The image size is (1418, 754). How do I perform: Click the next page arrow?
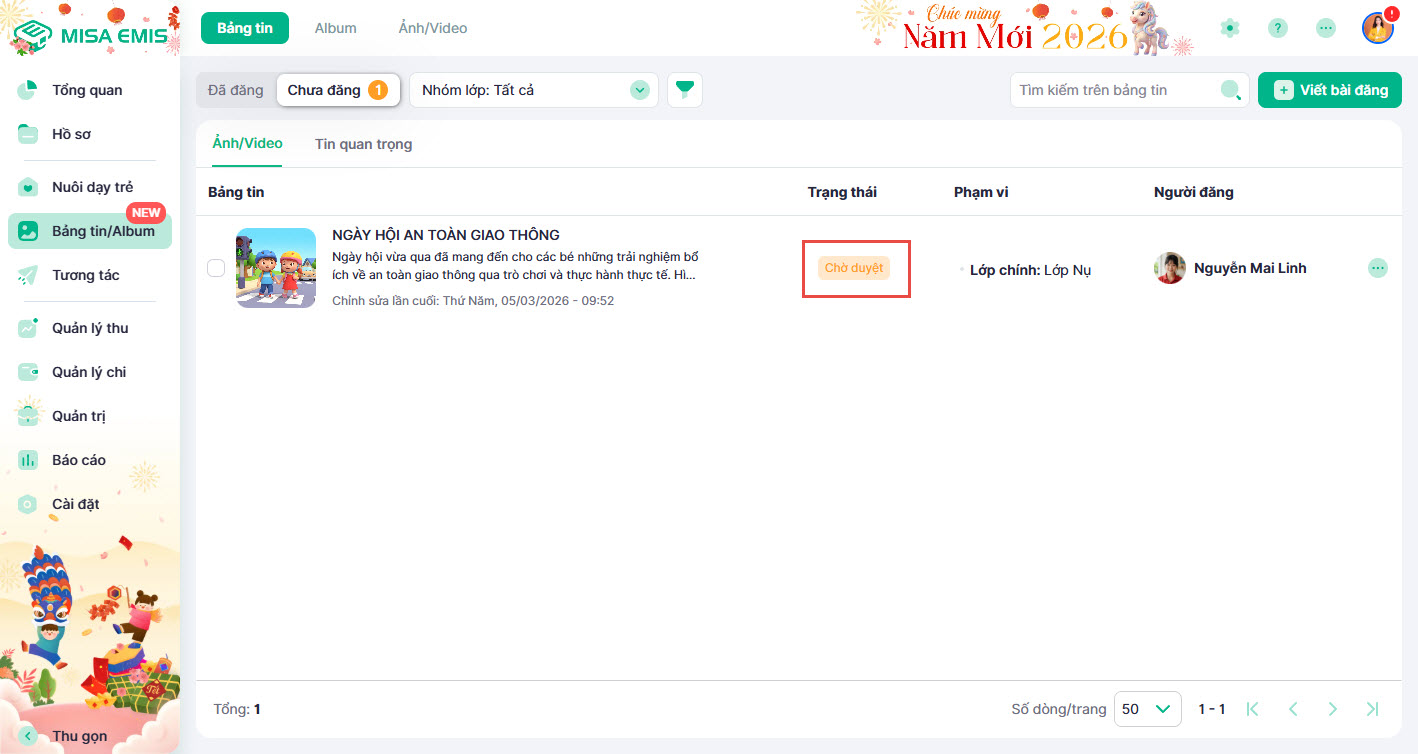point(1332,709)
